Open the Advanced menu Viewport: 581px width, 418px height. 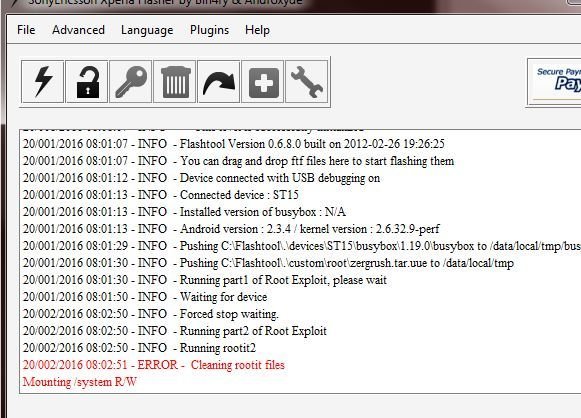coord(78,30)
